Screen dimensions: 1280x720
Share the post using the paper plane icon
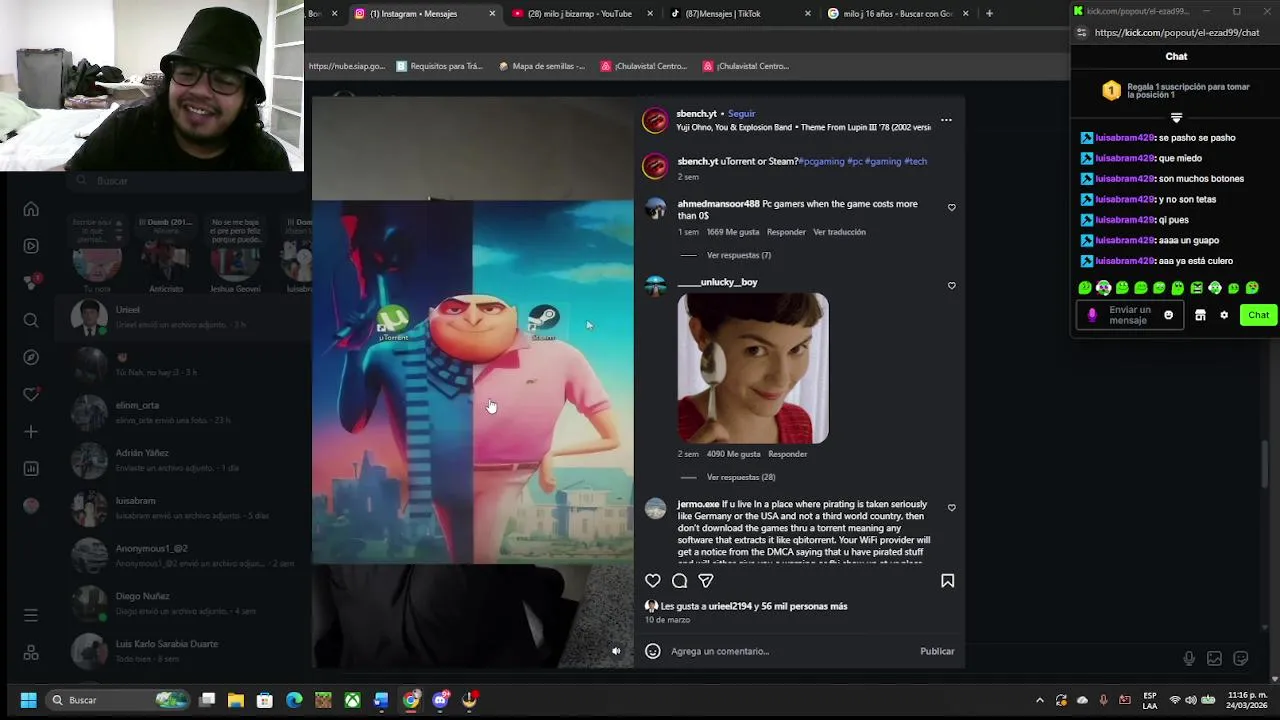(706, 581)
